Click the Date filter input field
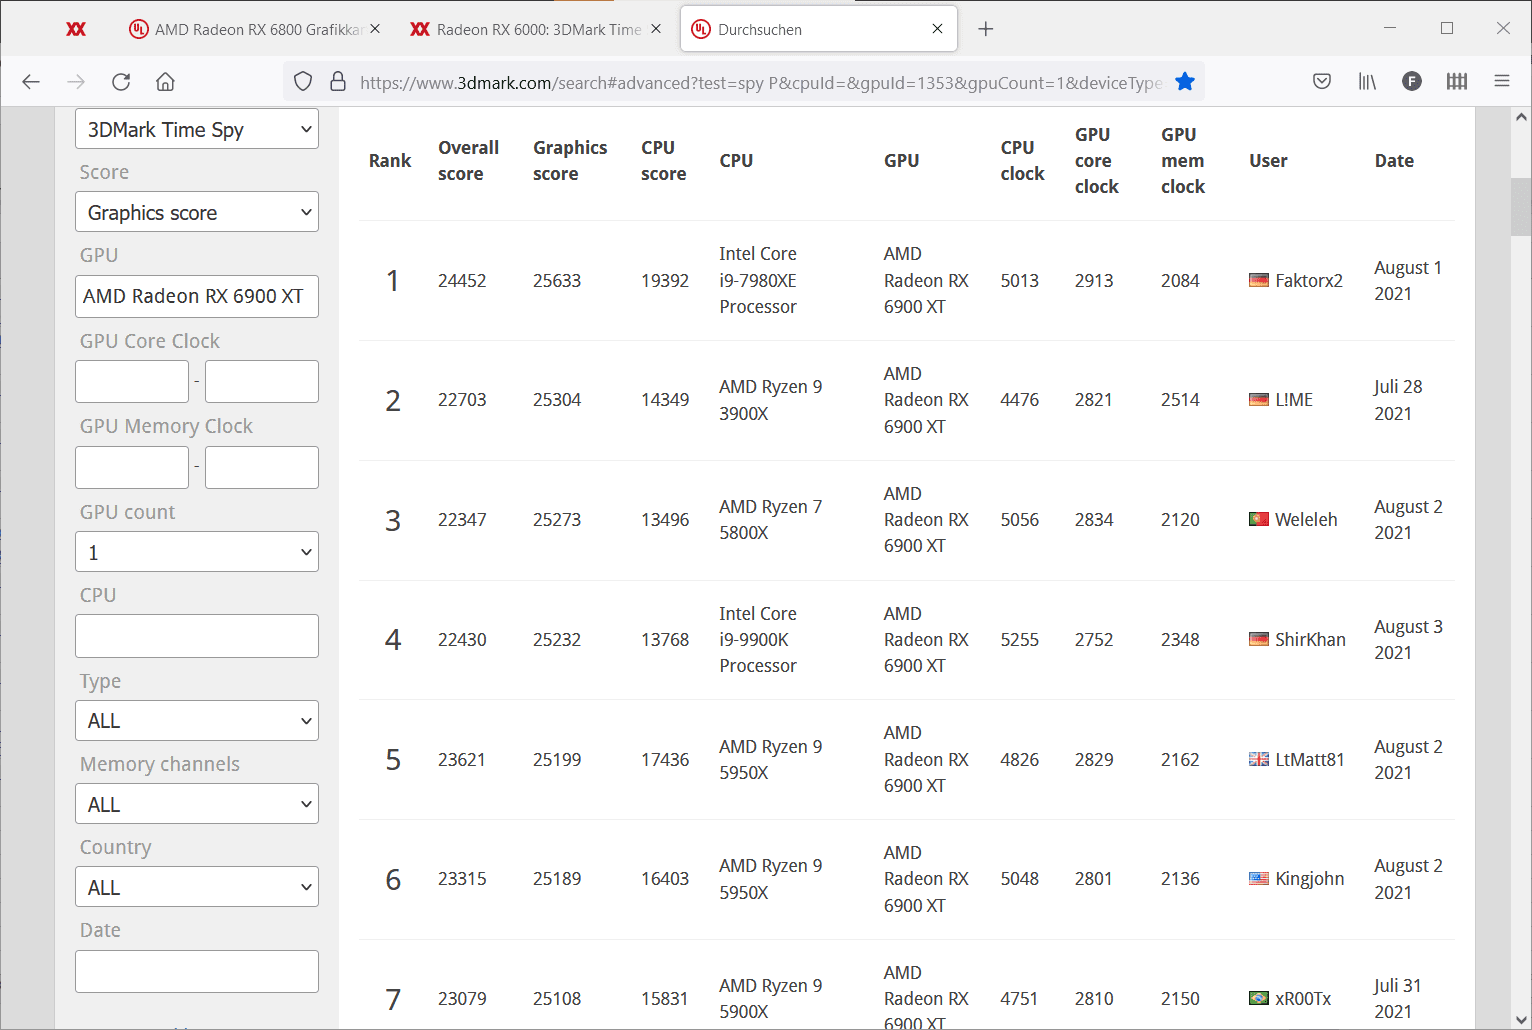 [197, 971]
